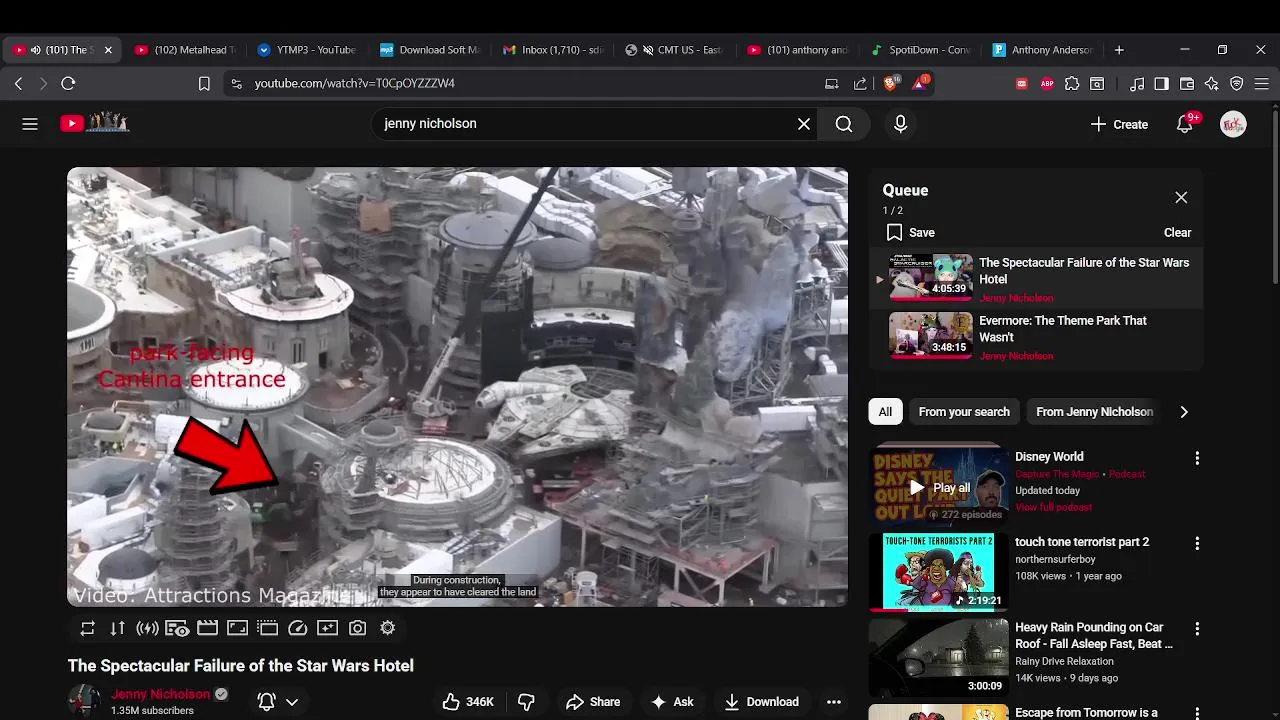Click the address bar URL

pos(355,84)
